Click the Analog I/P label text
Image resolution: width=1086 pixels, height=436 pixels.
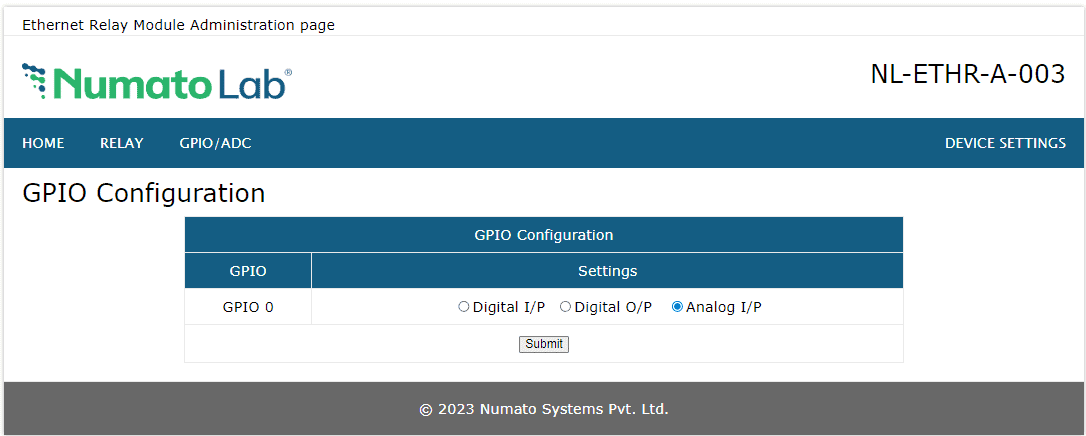(x=723, y=307)
